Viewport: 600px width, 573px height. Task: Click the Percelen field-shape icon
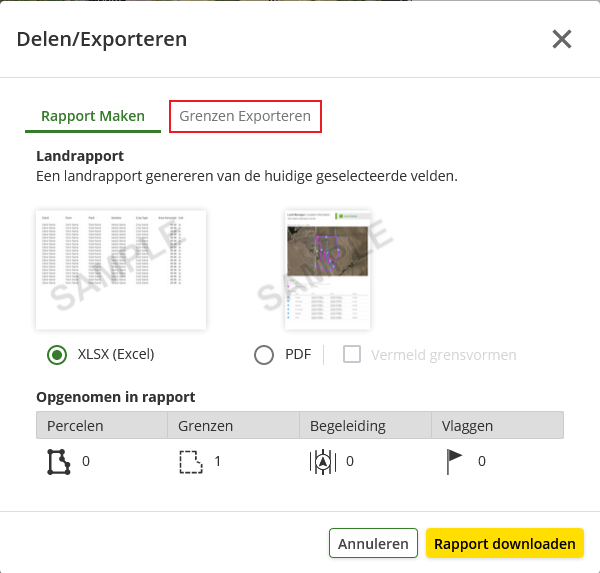59,462
